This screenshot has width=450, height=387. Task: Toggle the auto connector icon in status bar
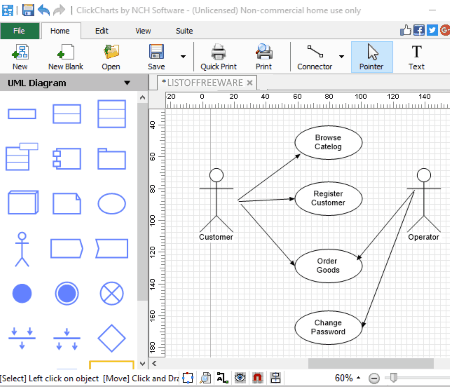pyautogui.click(x=222, y=378)
